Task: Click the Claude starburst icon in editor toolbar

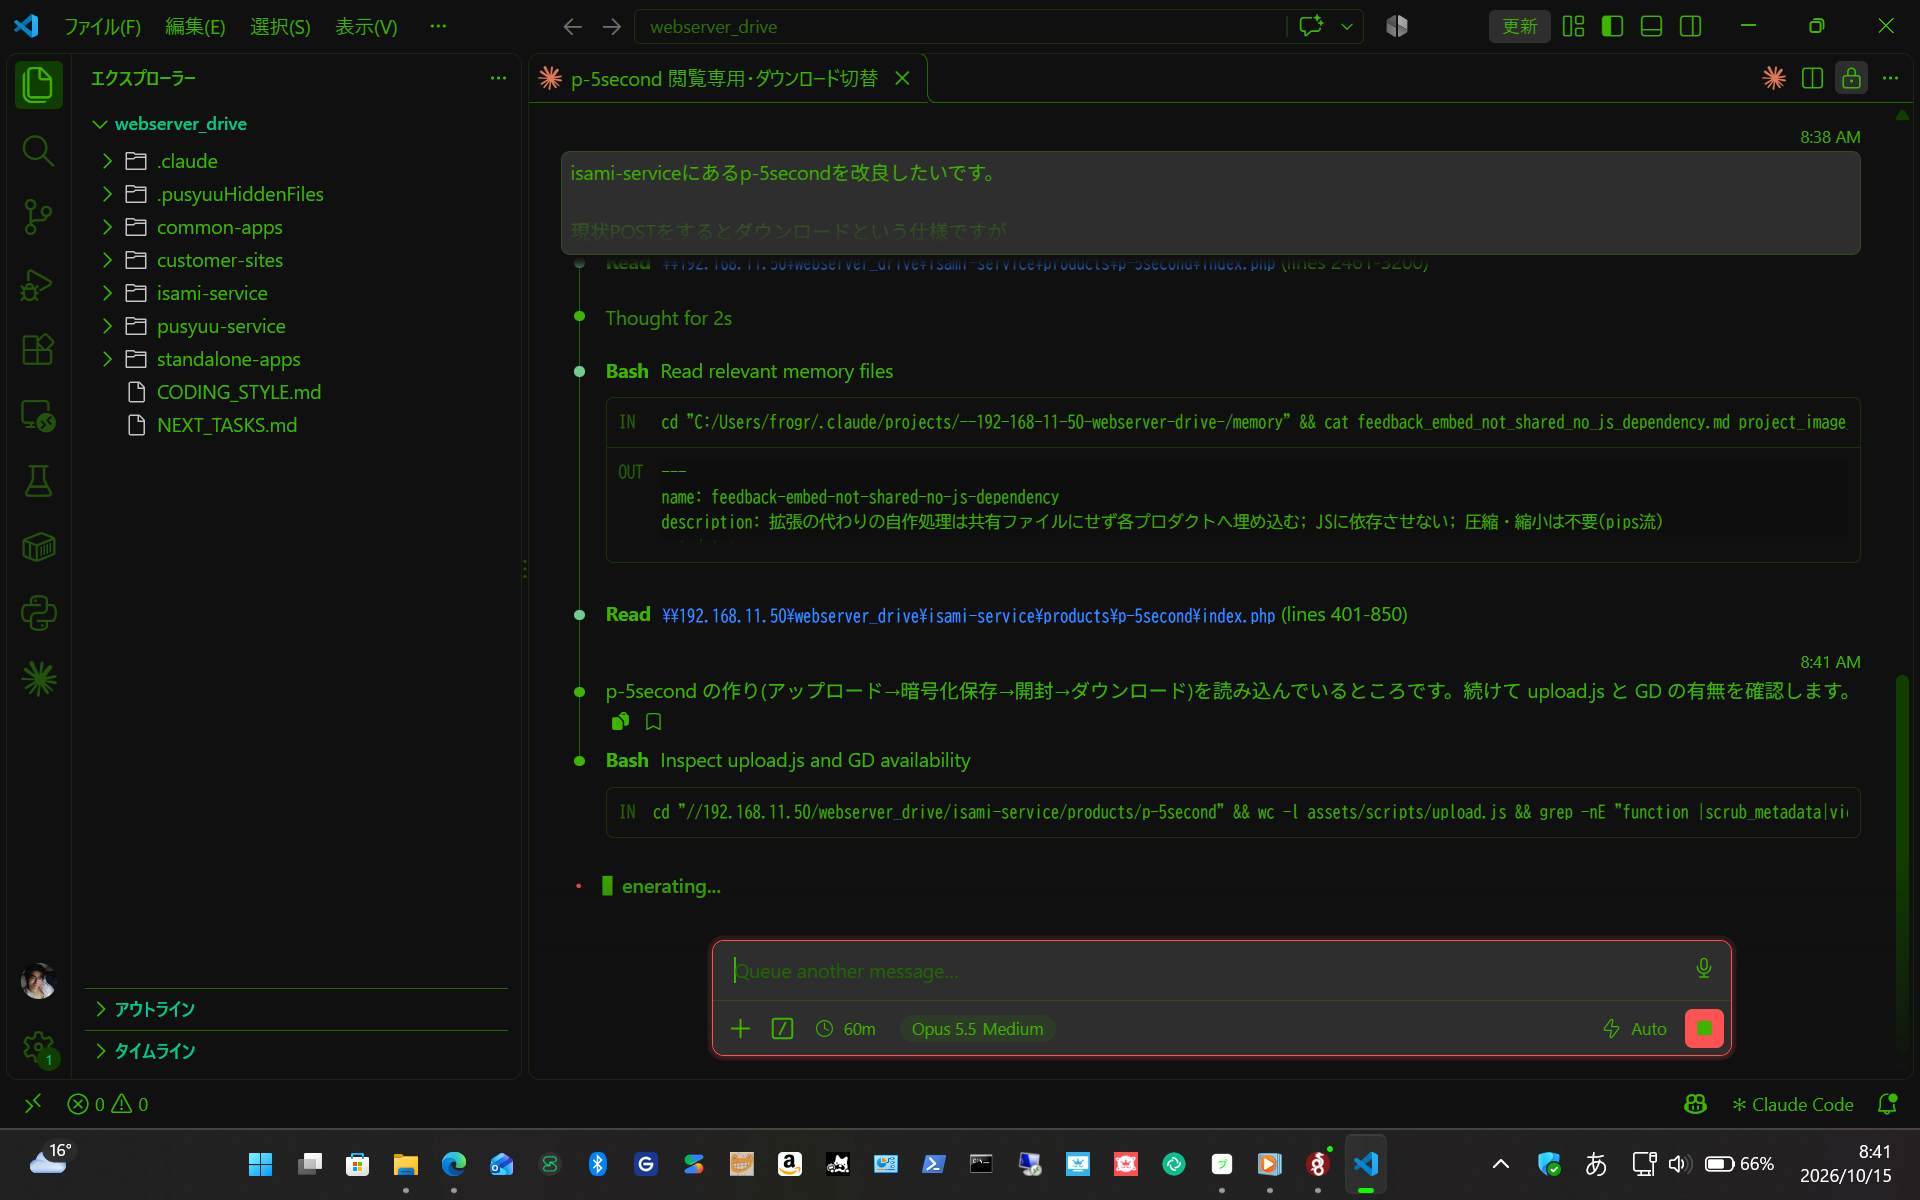Action: [1774, 78]
